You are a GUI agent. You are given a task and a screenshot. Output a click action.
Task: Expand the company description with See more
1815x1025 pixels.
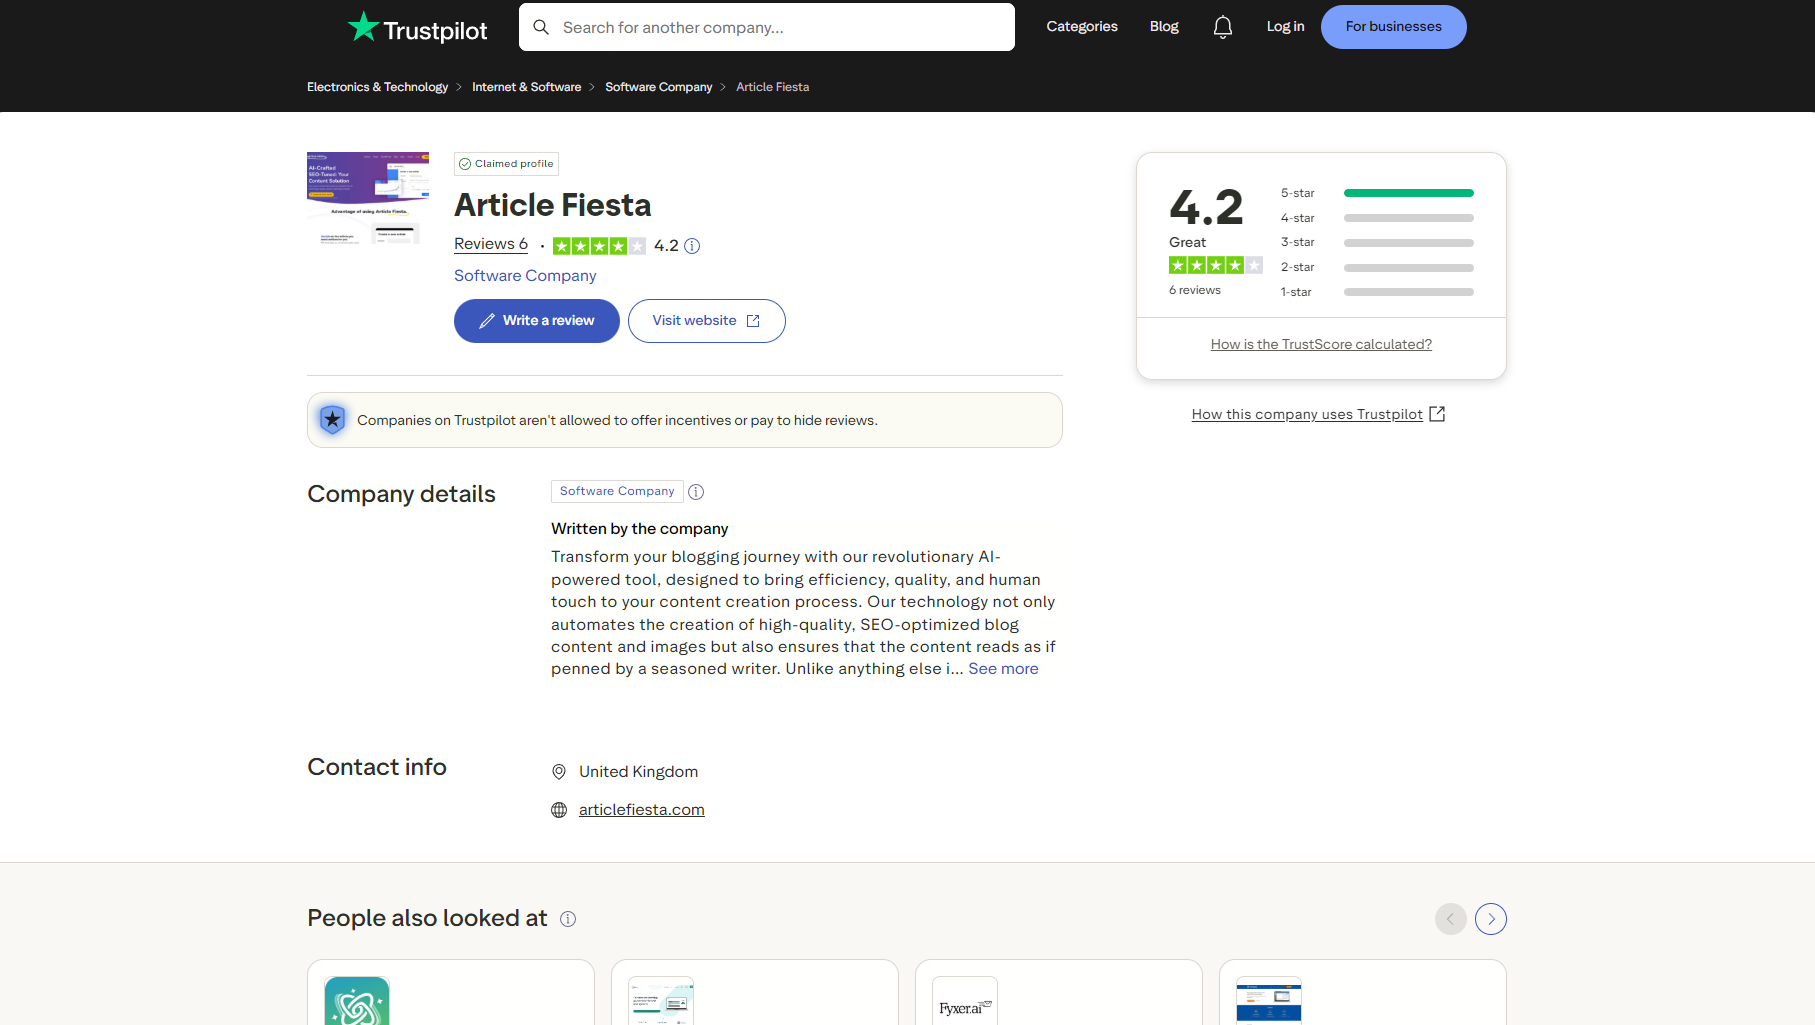click(1003, 668)
